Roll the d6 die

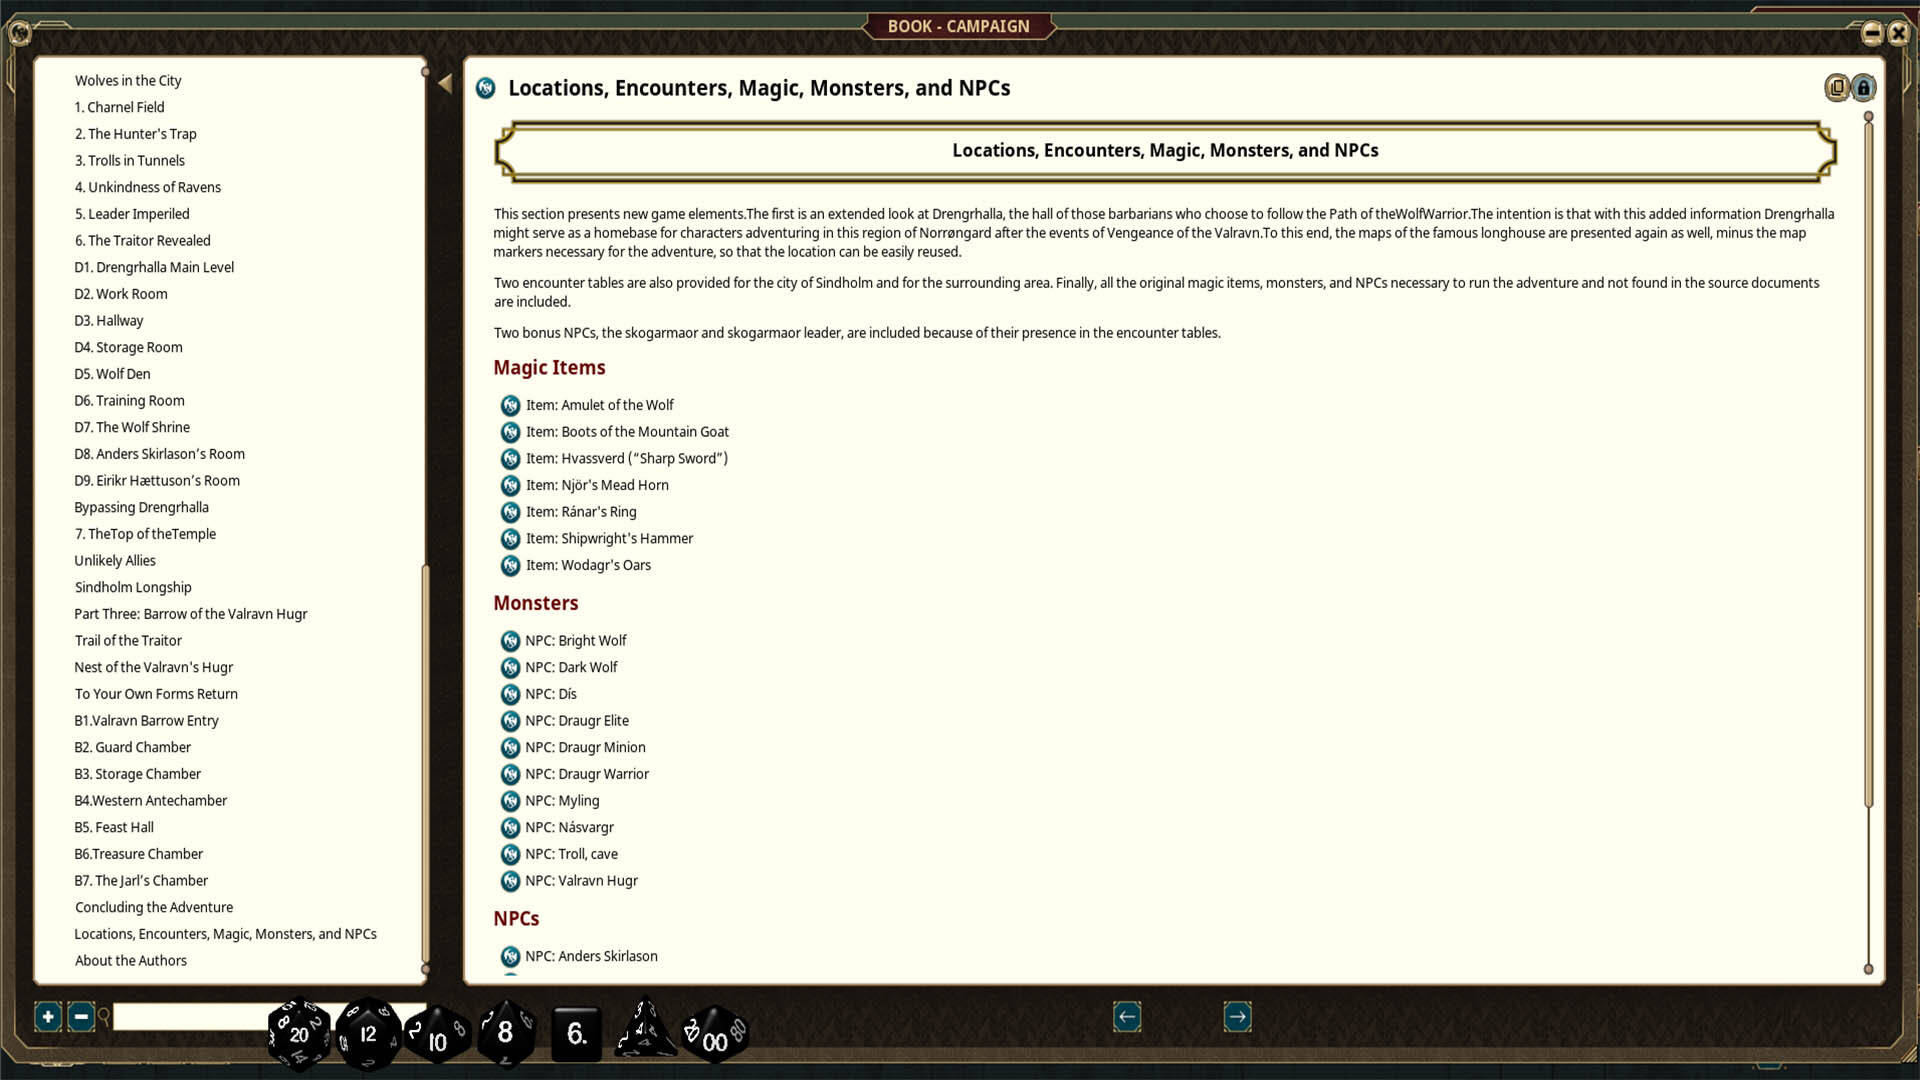point(575,1033)
